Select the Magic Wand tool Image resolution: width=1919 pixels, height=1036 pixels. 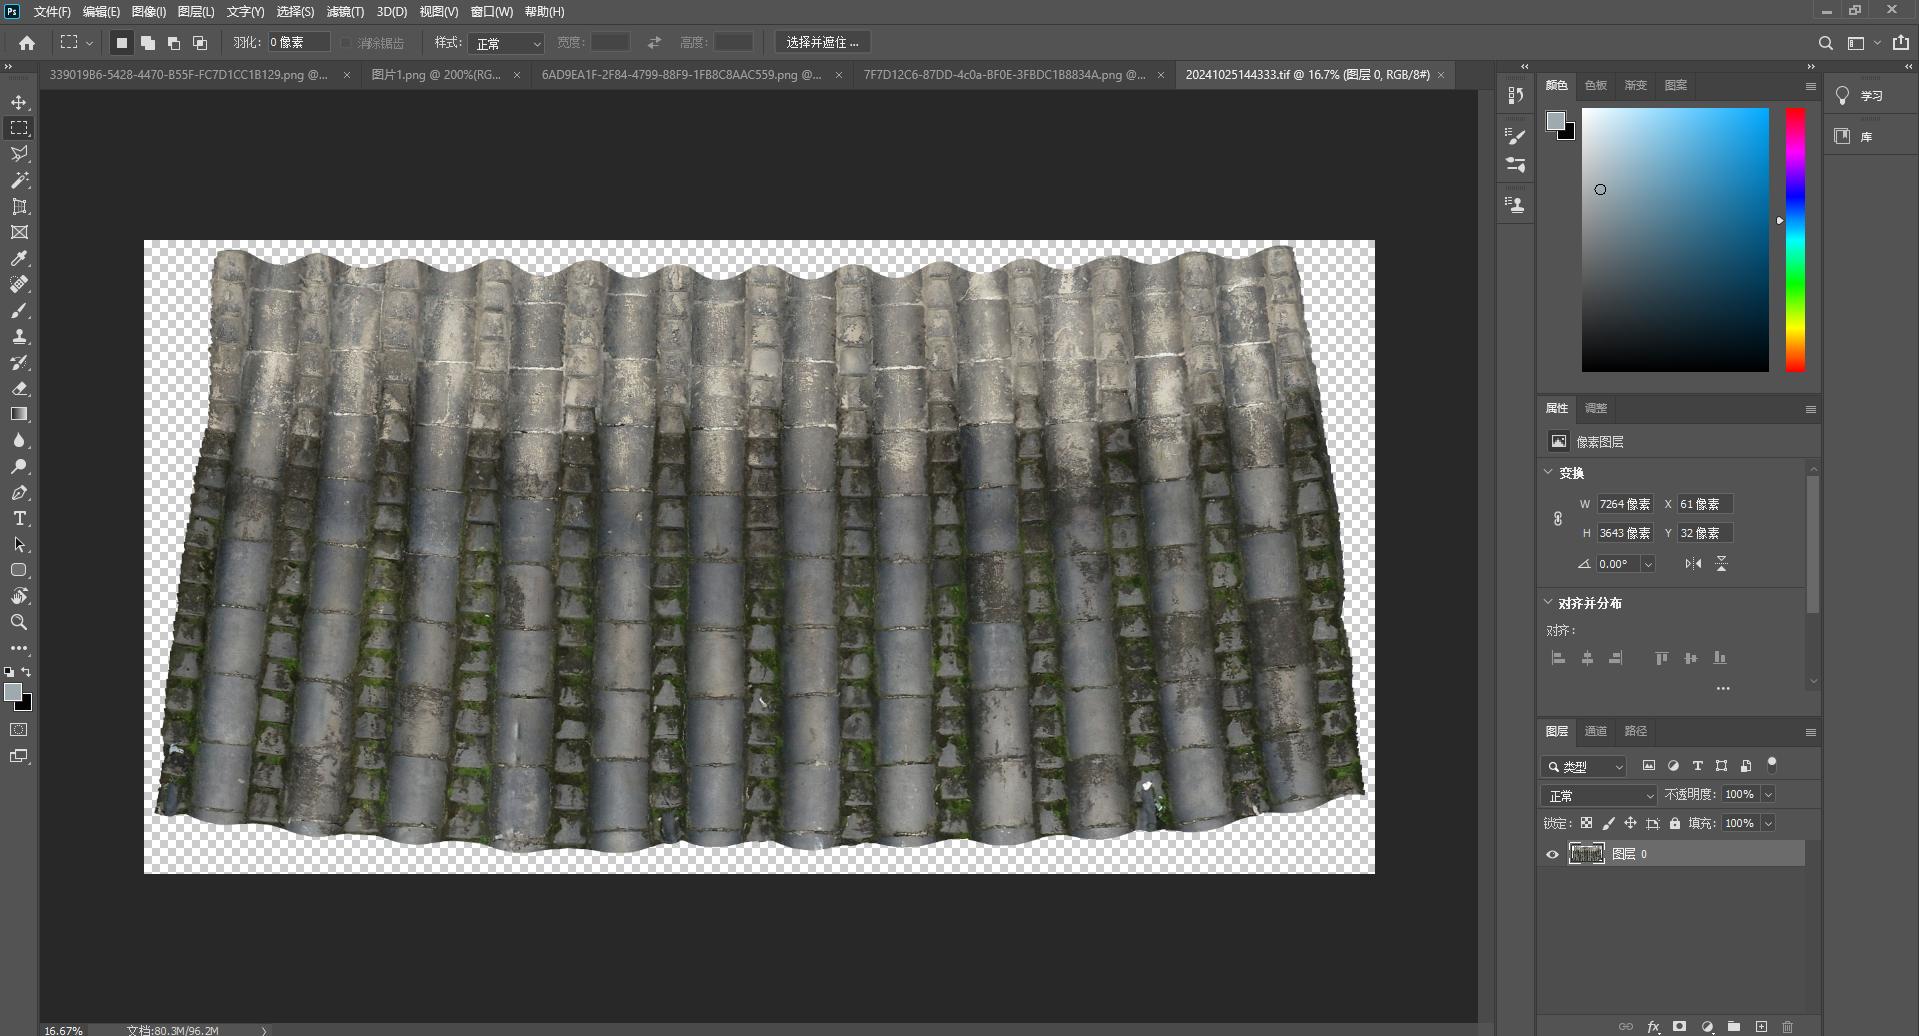click(x=19, y=180)
